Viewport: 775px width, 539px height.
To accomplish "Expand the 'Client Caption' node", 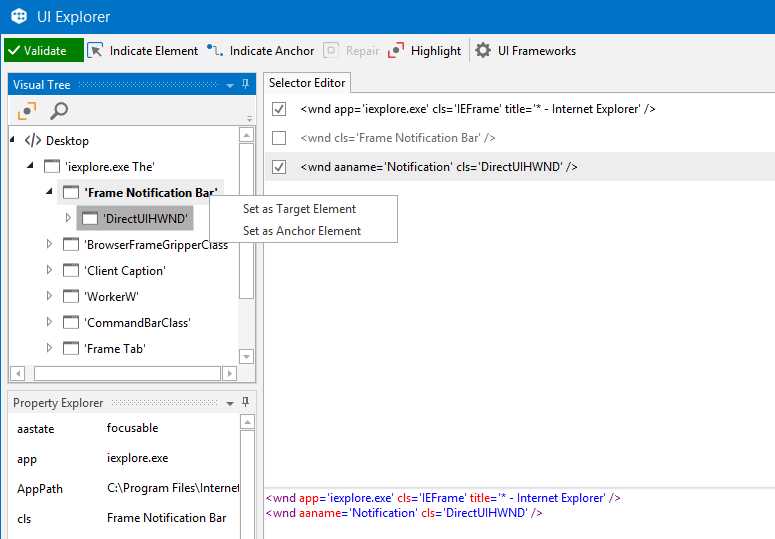I will (x=49, y=270).
